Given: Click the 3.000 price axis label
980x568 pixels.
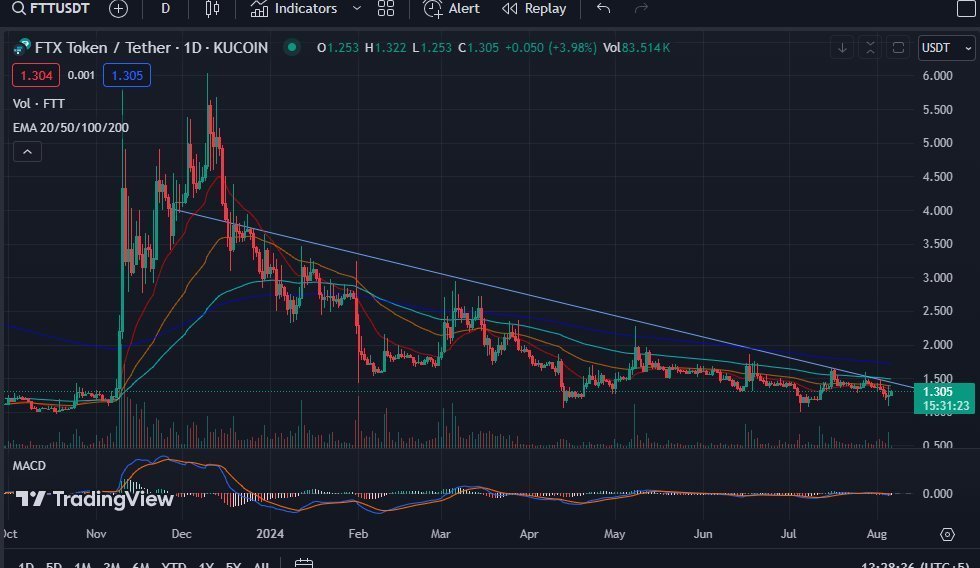Looking at the screenshot, I should coord(938,277).
